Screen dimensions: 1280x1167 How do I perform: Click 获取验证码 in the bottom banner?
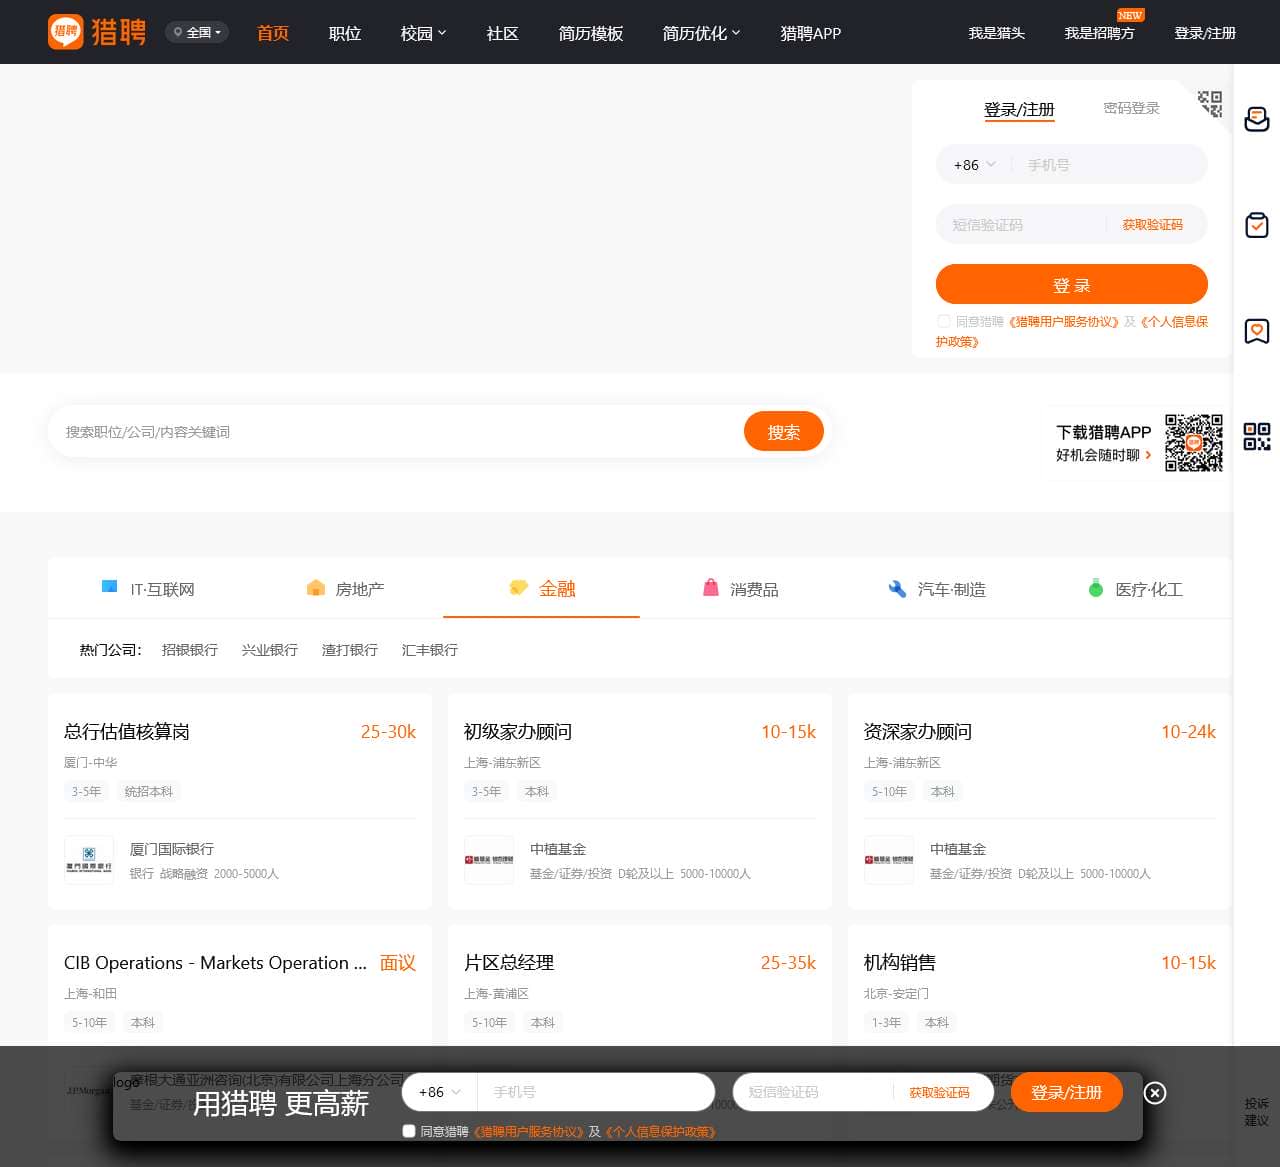pos(940,1092)
